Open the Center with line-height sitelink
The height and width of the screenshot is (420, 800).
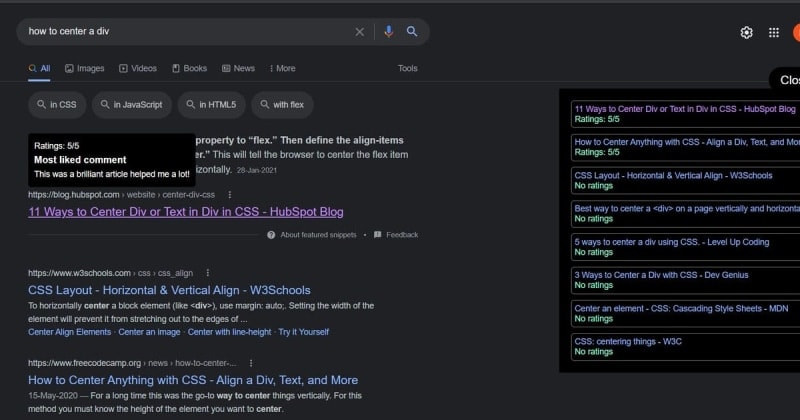coord(230,332)
